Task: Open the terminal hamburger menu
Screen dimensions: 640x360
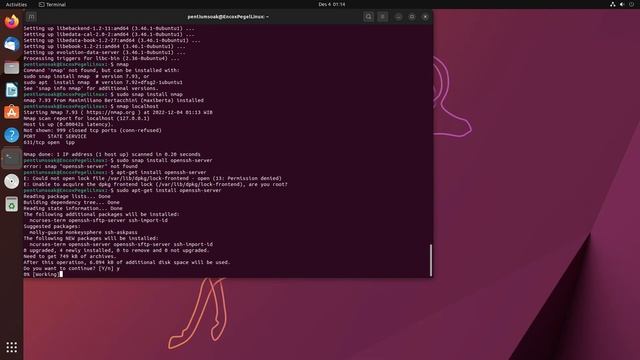Action: [x=382, y=17]
